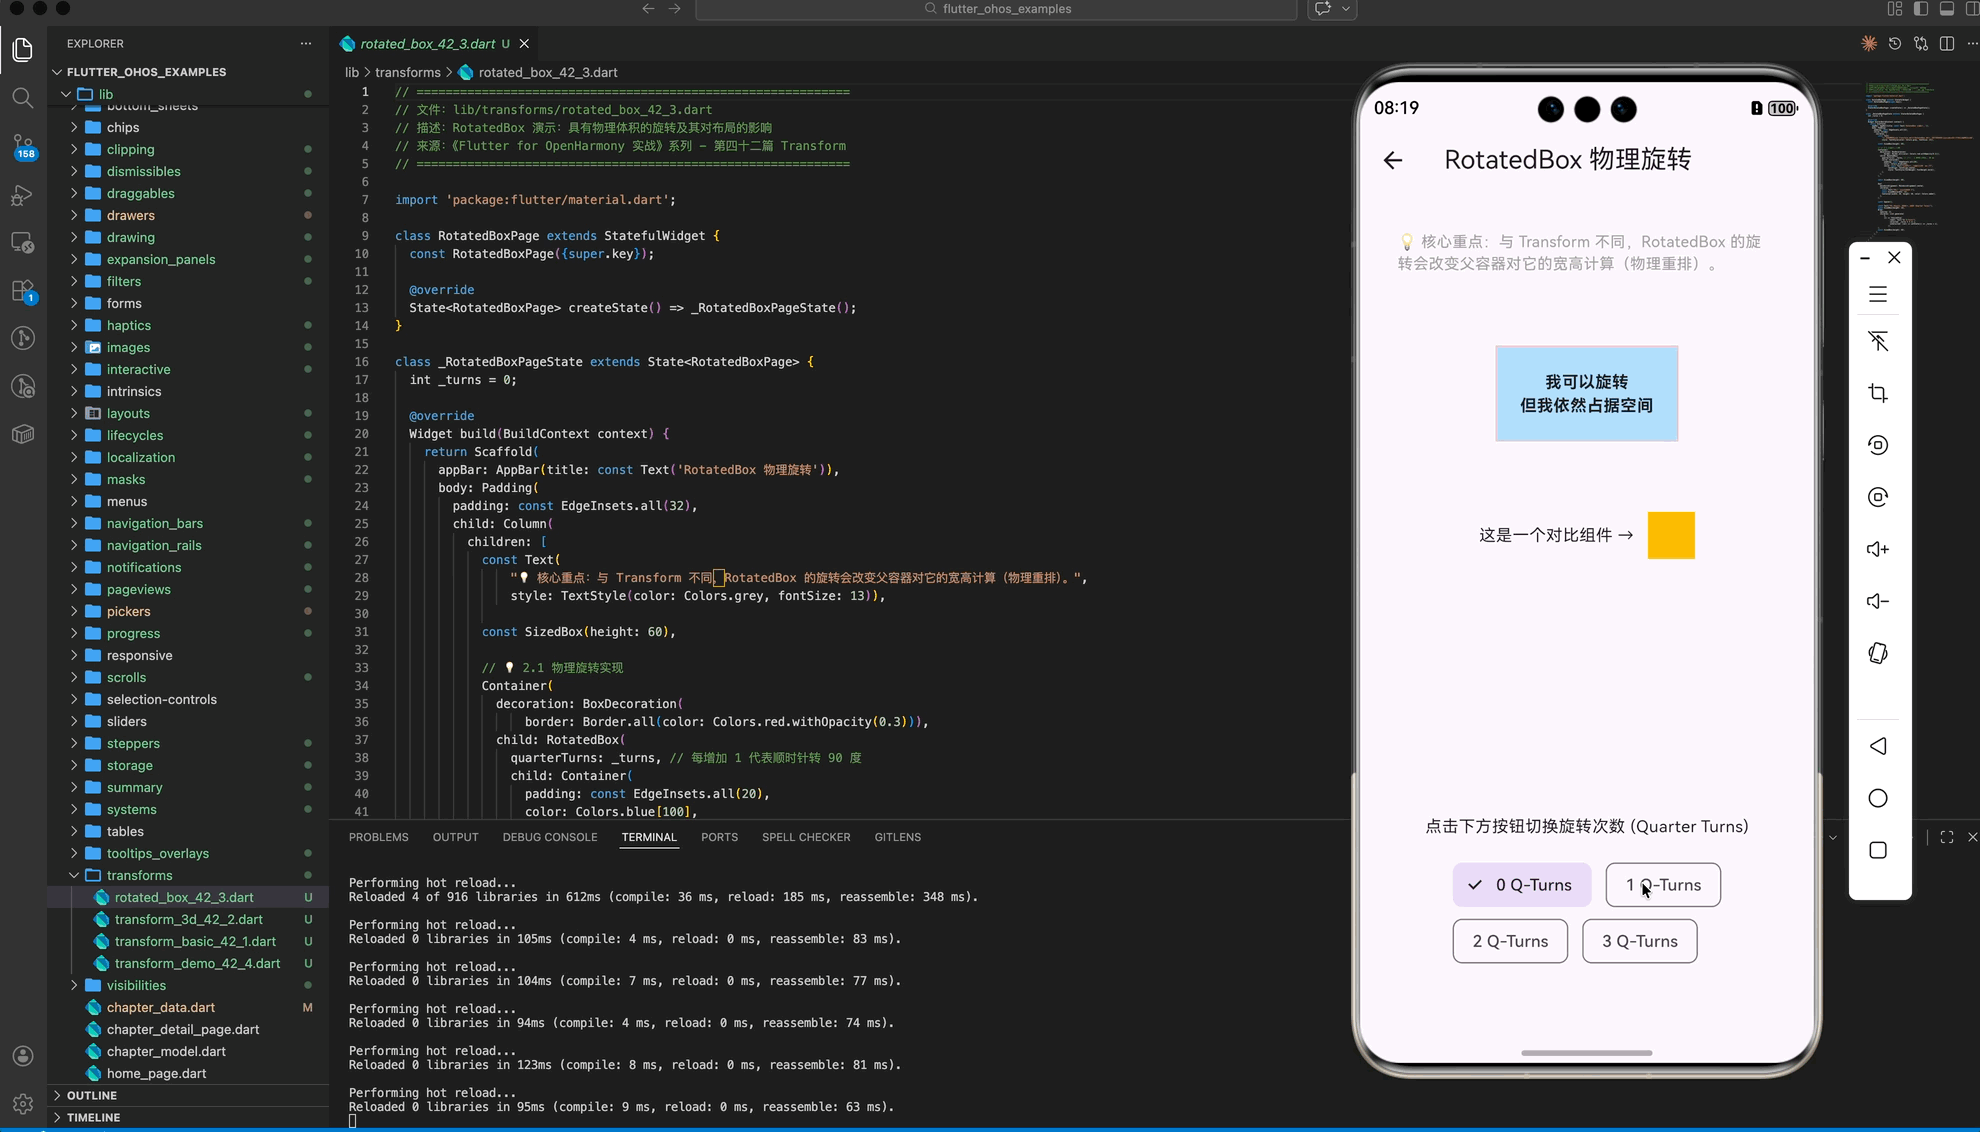This screenshot has width=1980, height=1132.
Task: Switch to the DEBUG CONSOLE tab
Action: point(549,837)
